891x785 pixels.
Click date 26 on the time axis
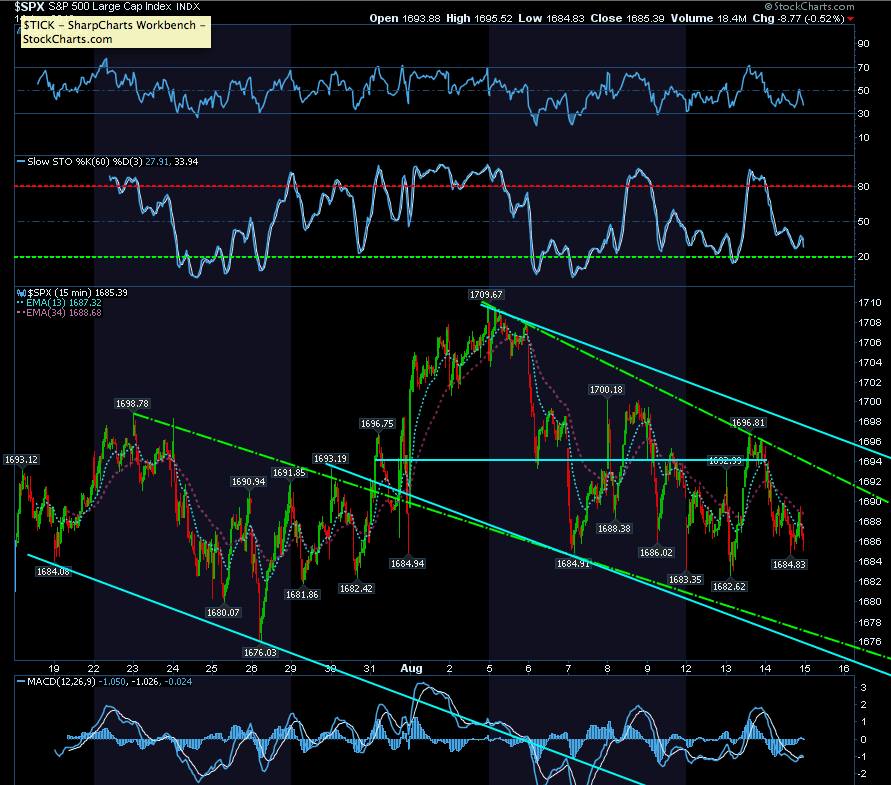tap(251, 668)
